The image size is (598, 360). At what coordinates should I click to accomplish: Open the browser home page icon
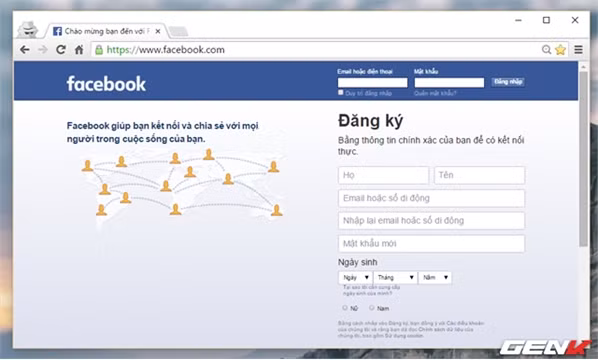[x=79, y=50]
